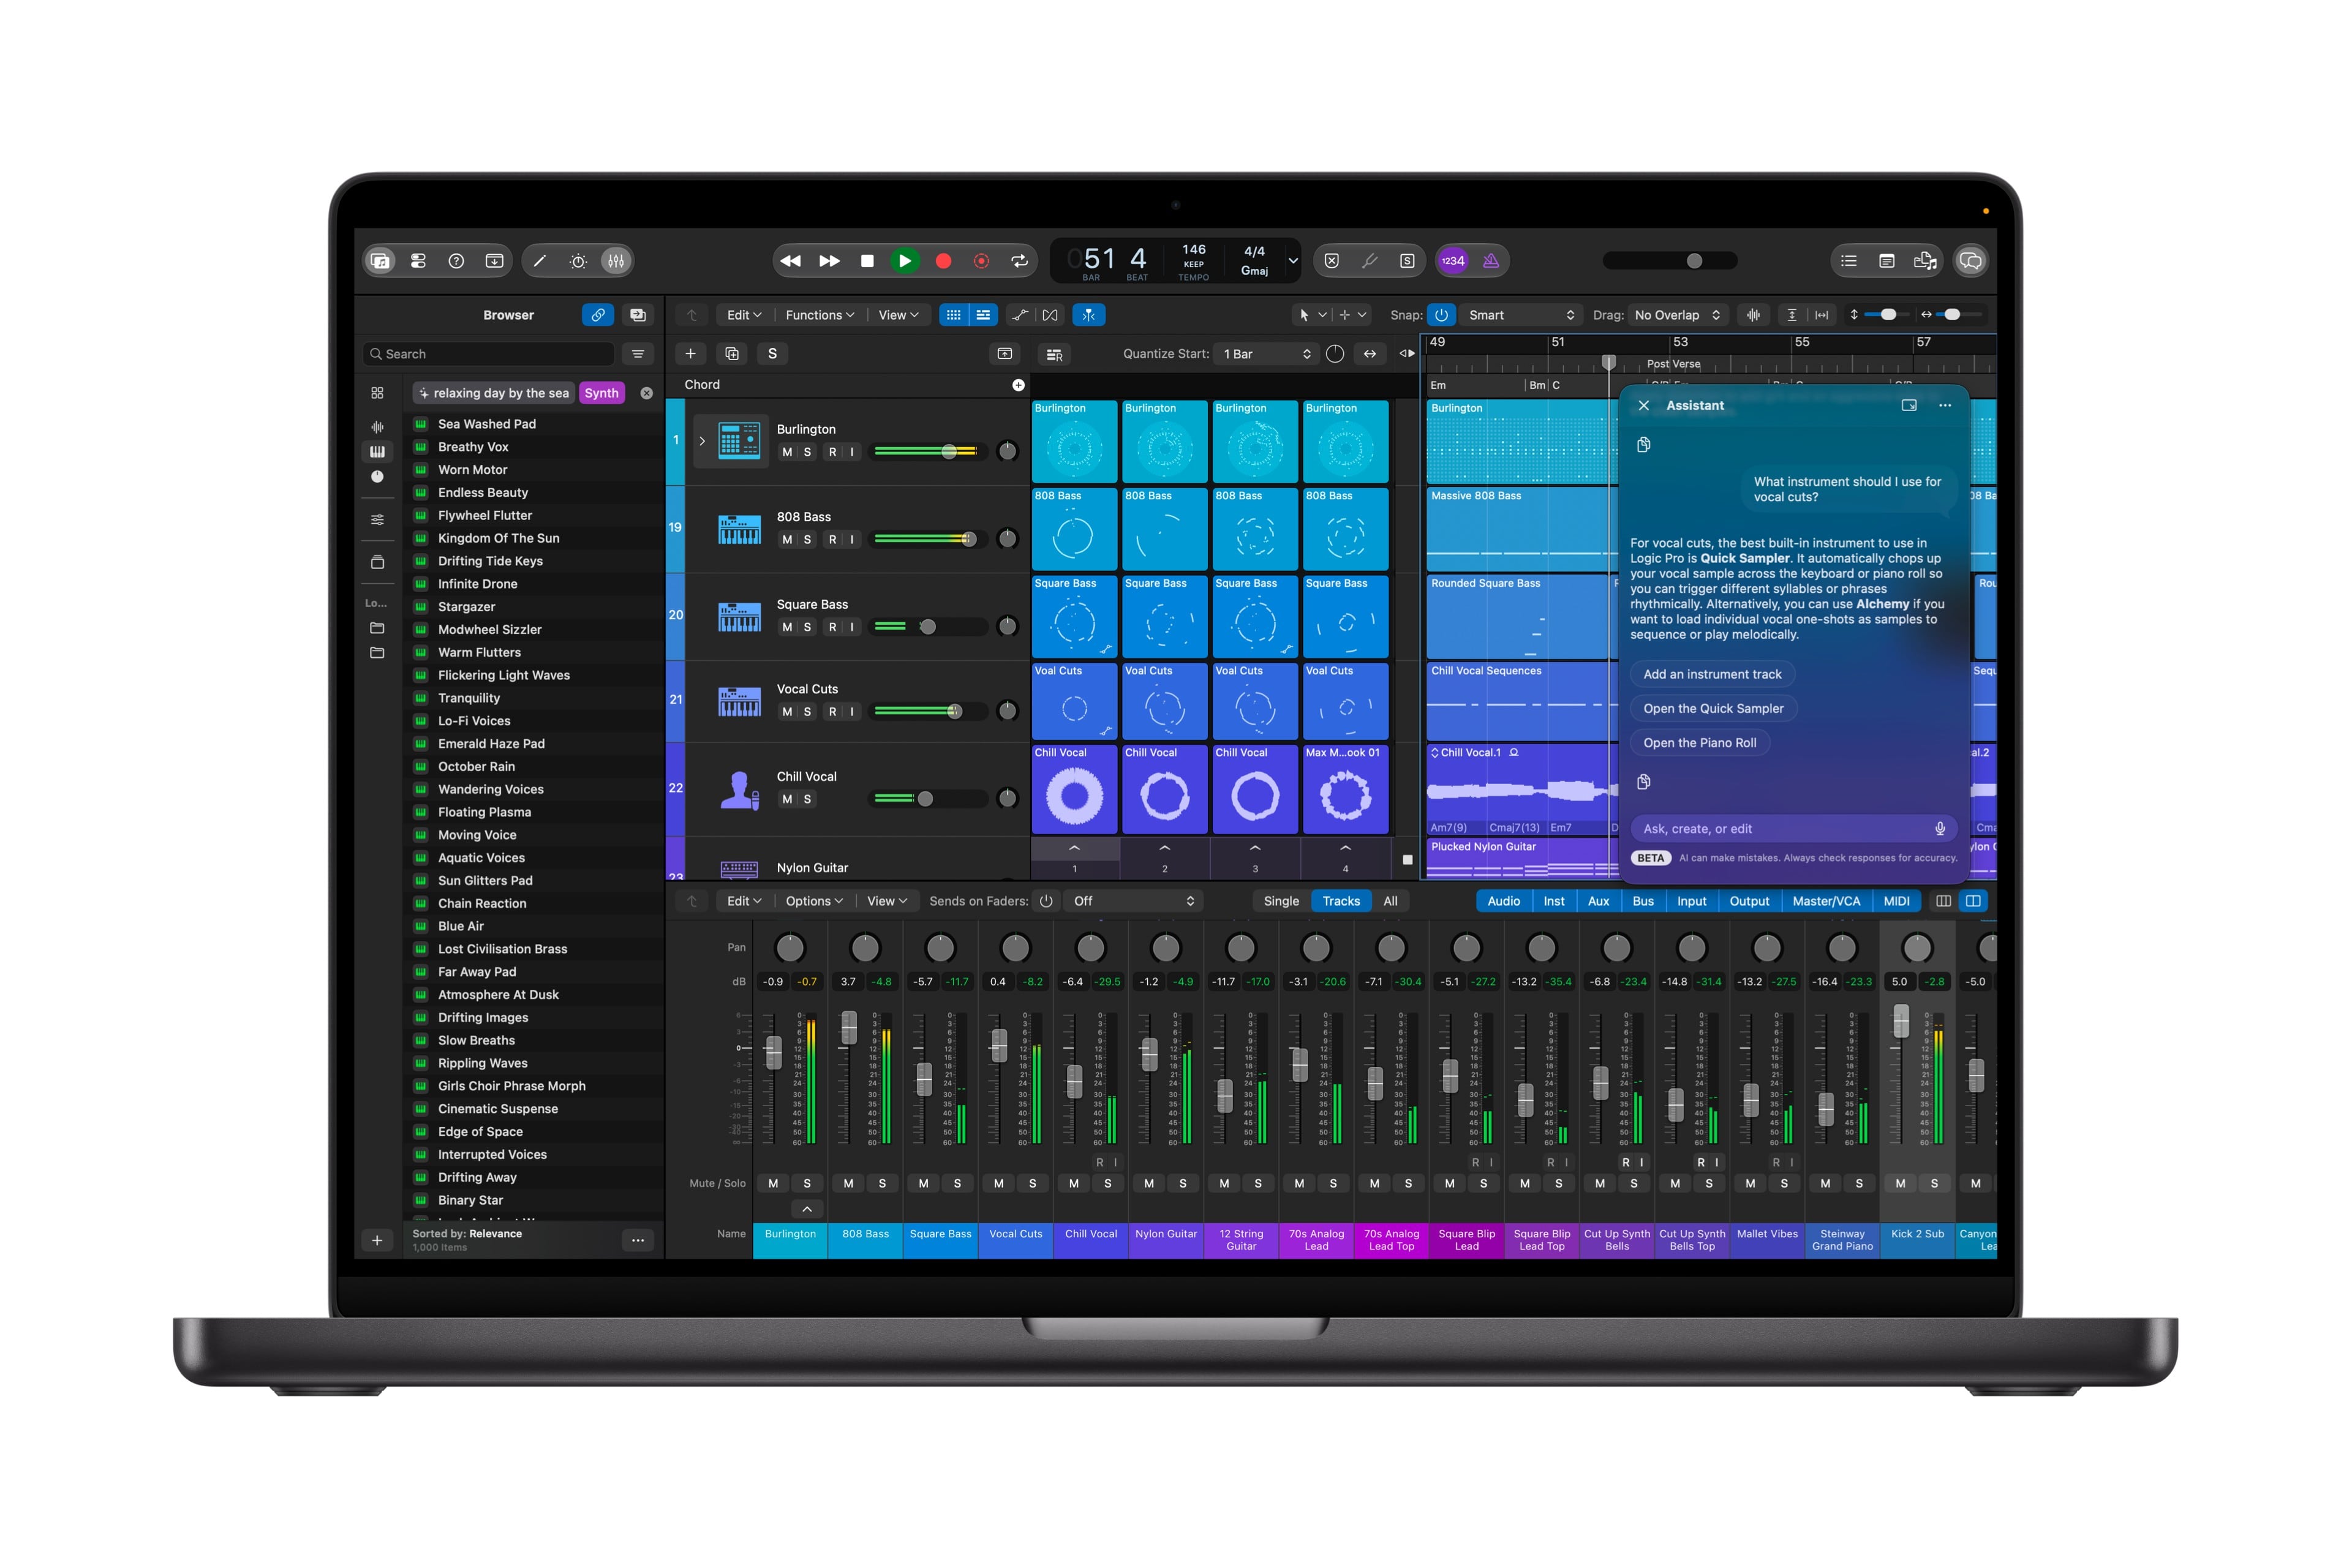Viewport: 2352px width, 1568px height.
Task: Open the Quantize Start 1 Bar dropdown
Action: (x=1266, y=354)
